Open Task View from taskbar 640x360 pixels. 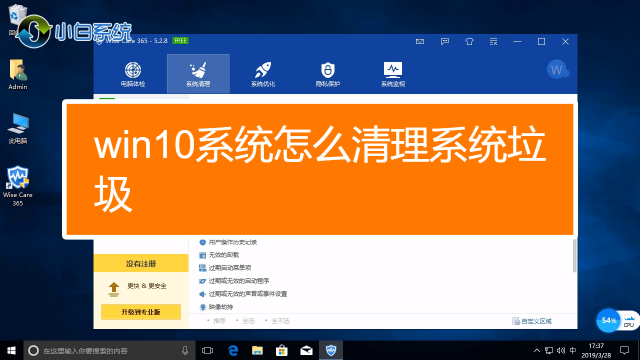207,351
